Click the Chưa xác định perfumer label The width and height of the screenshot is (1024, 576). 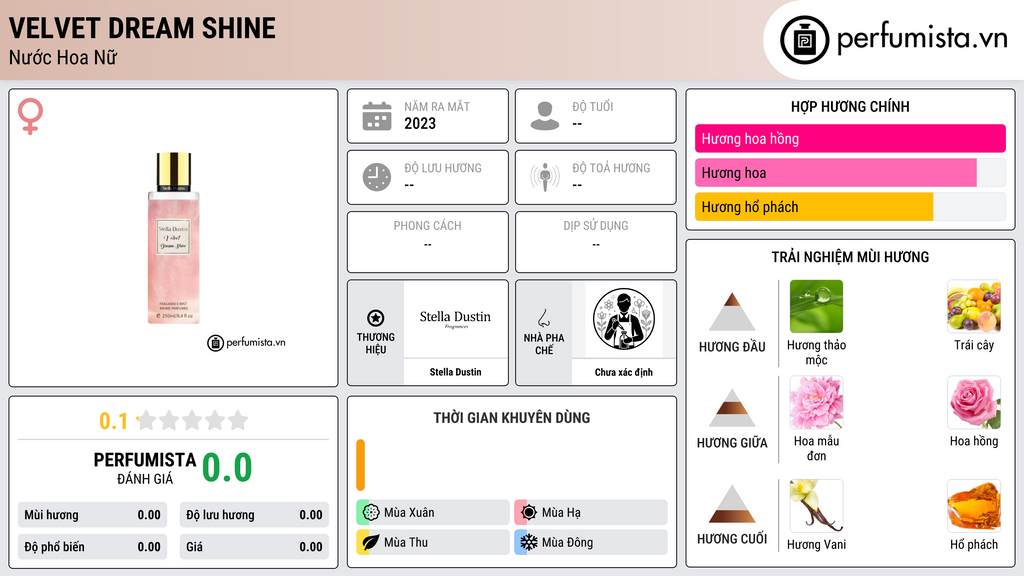pyautogui.click(x=624, y=372)
